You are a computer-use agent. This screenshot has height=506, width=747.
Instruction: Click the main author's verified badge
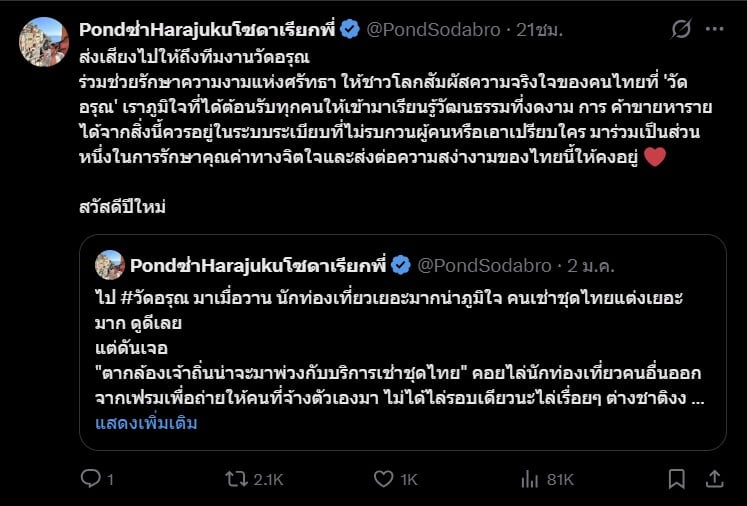tap(349, 30)
